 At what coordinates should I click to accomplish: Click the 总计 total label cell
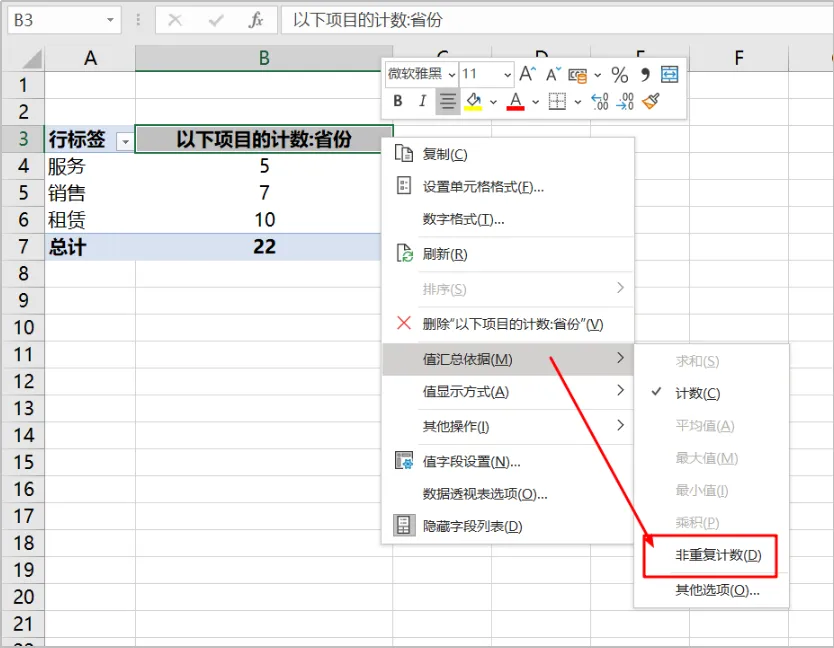click(90, 247)
